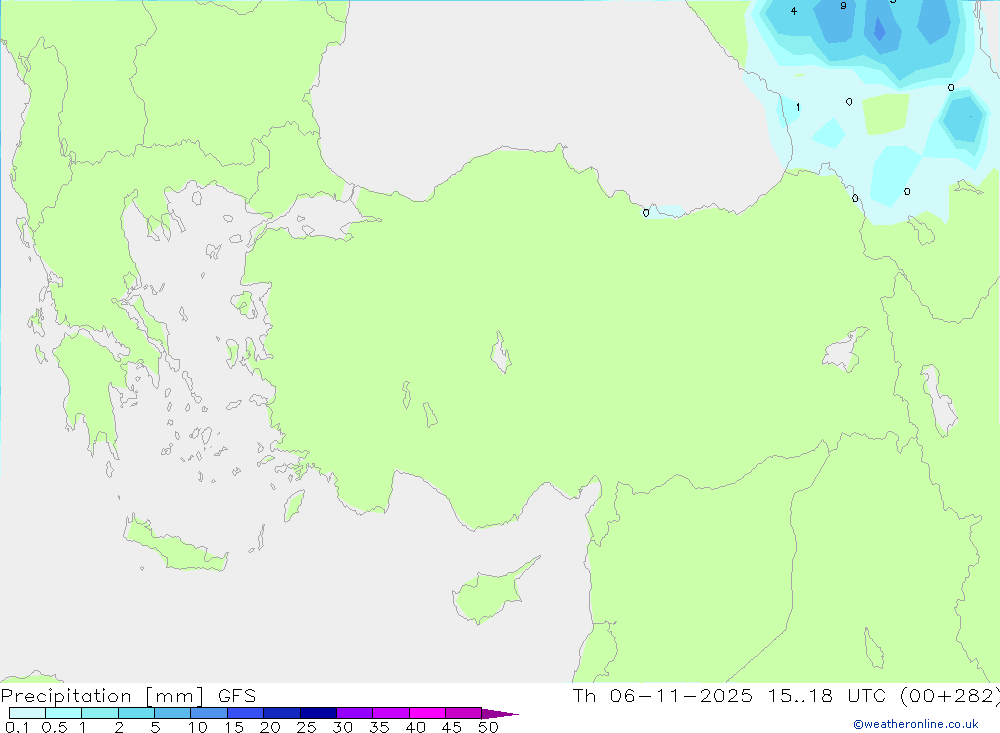Click the "(00+282)" forecast offset text
Screen dimensions: 1000x733
point(950,695)
